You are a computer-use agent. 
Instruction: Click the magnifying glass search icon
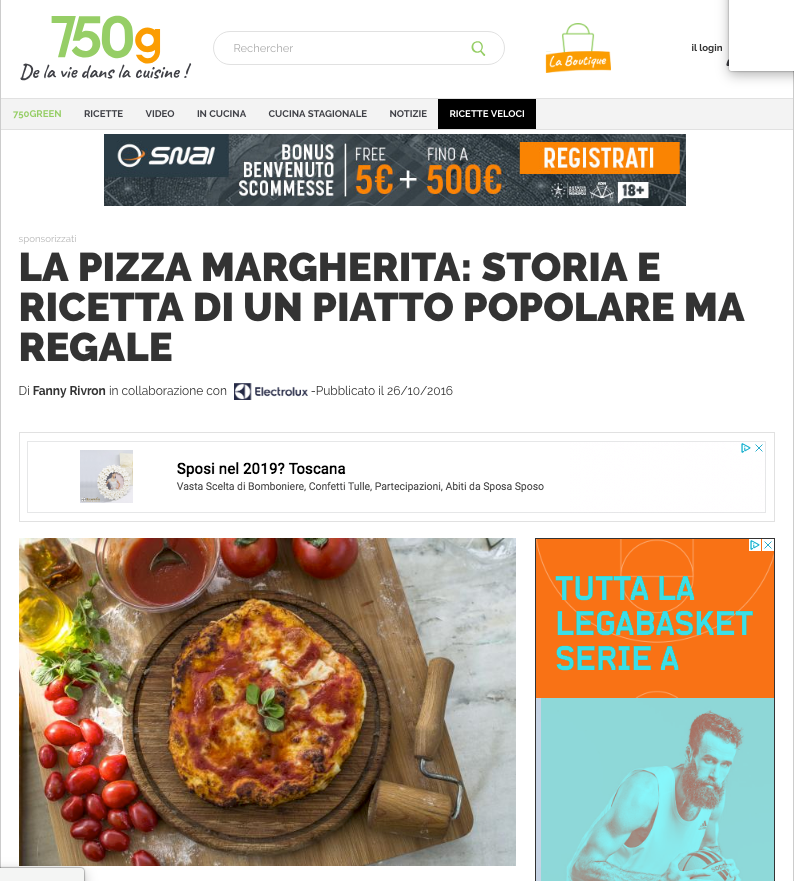pos(478,48)
